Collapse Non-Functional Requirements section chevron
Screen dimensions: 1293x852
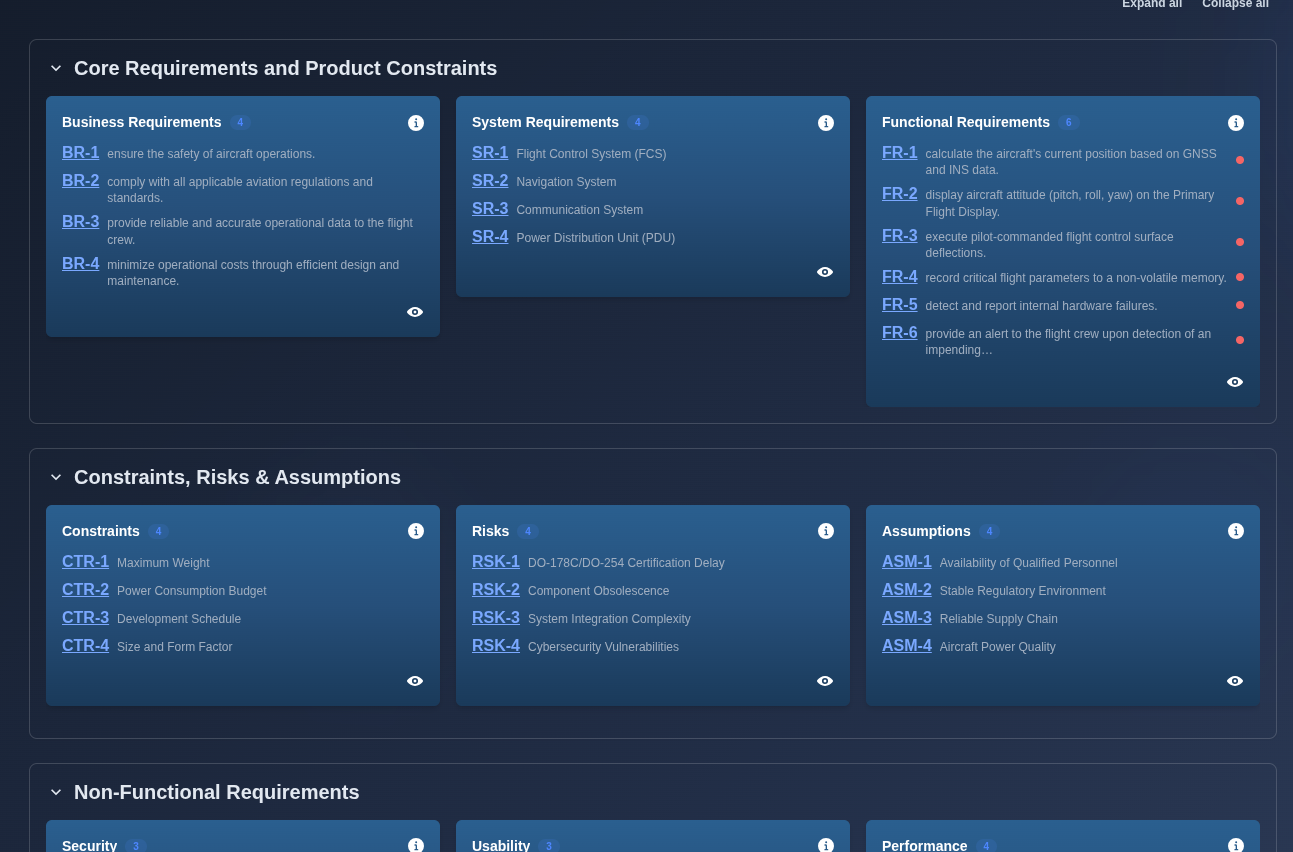pos(56,792)
